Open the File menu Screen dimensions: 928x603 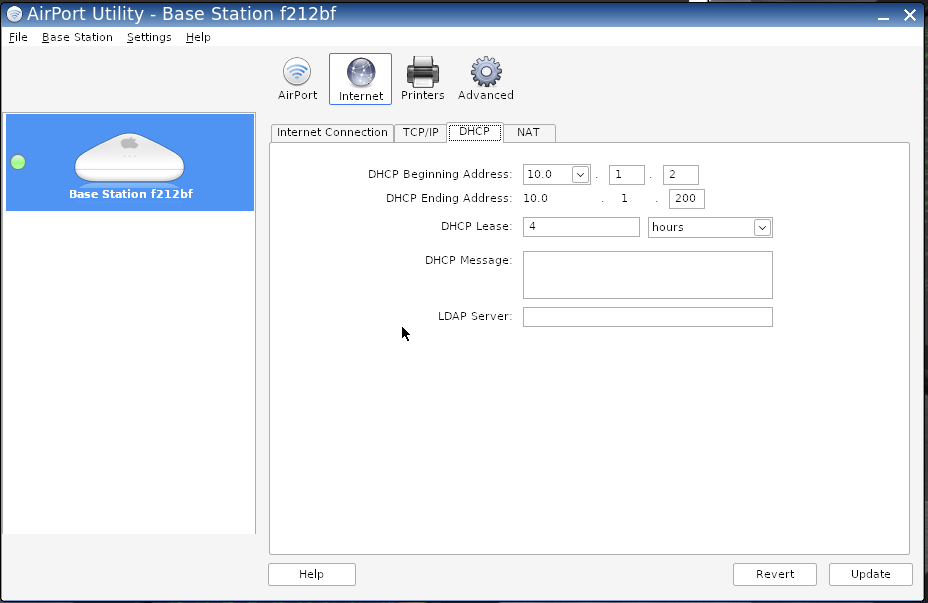(x=18, y=37)
